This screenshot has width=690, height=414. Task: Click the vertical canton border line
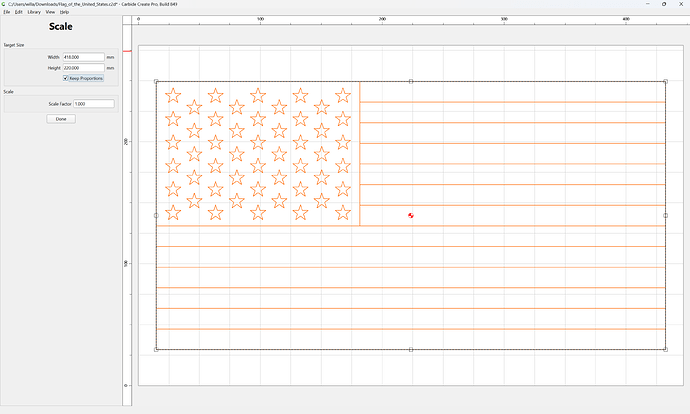pos(360,154)
